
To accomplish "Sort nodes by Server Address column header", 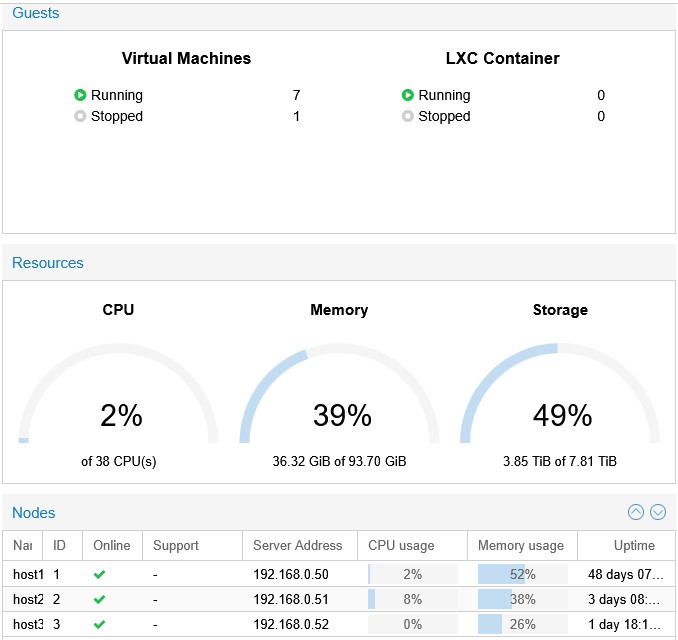I will coord(297,546).
